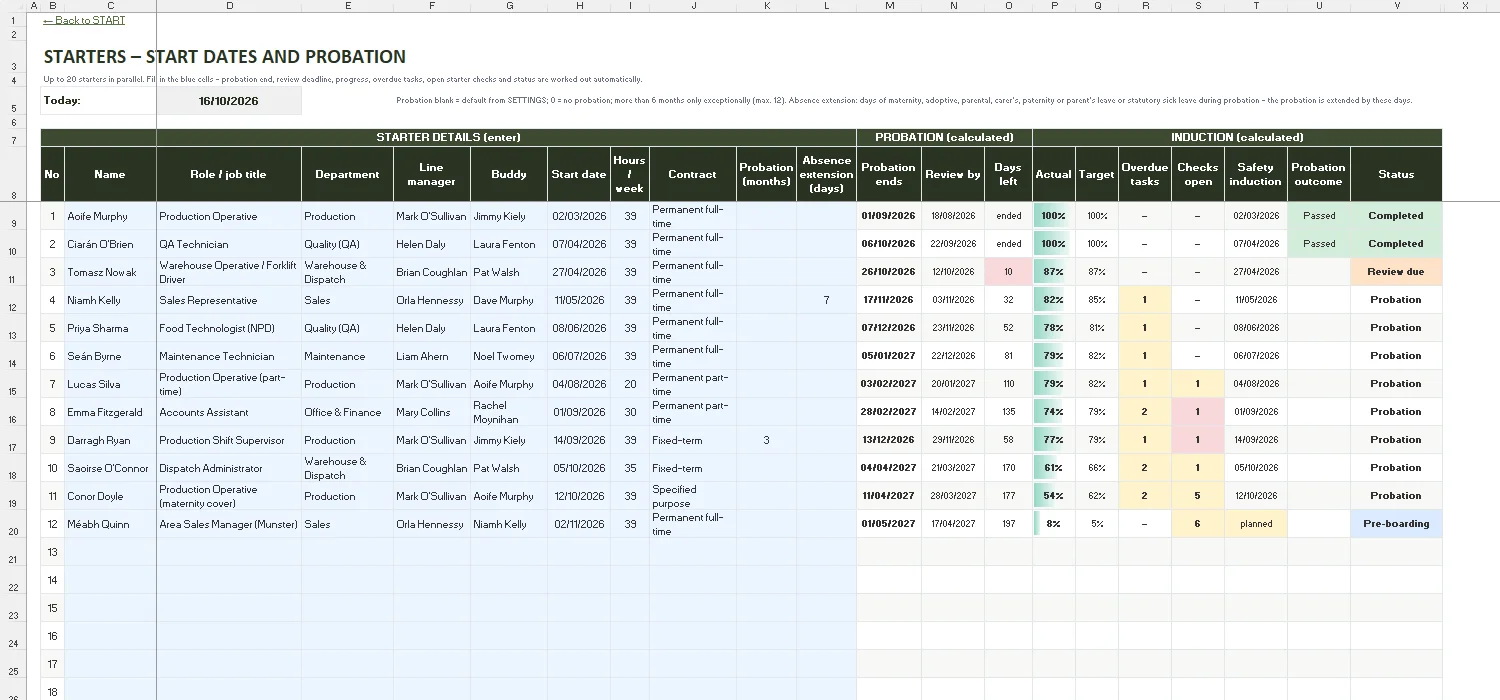
Task: Select Tomasz Nowak's 'Review by' date
Action: coord(953,272)
